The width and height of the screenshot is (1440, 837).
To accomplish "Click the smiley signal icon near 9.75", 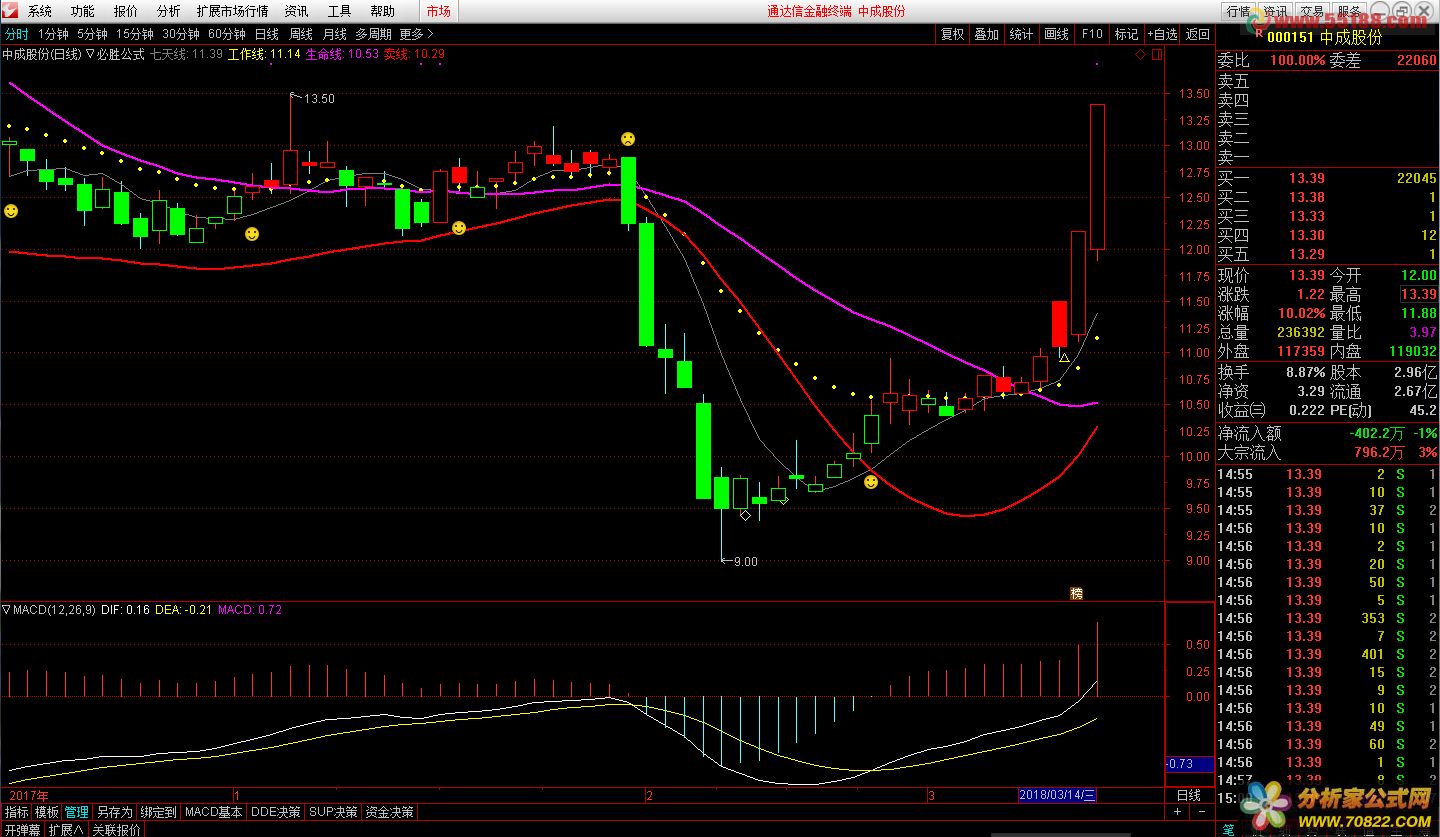I will 871,482.
